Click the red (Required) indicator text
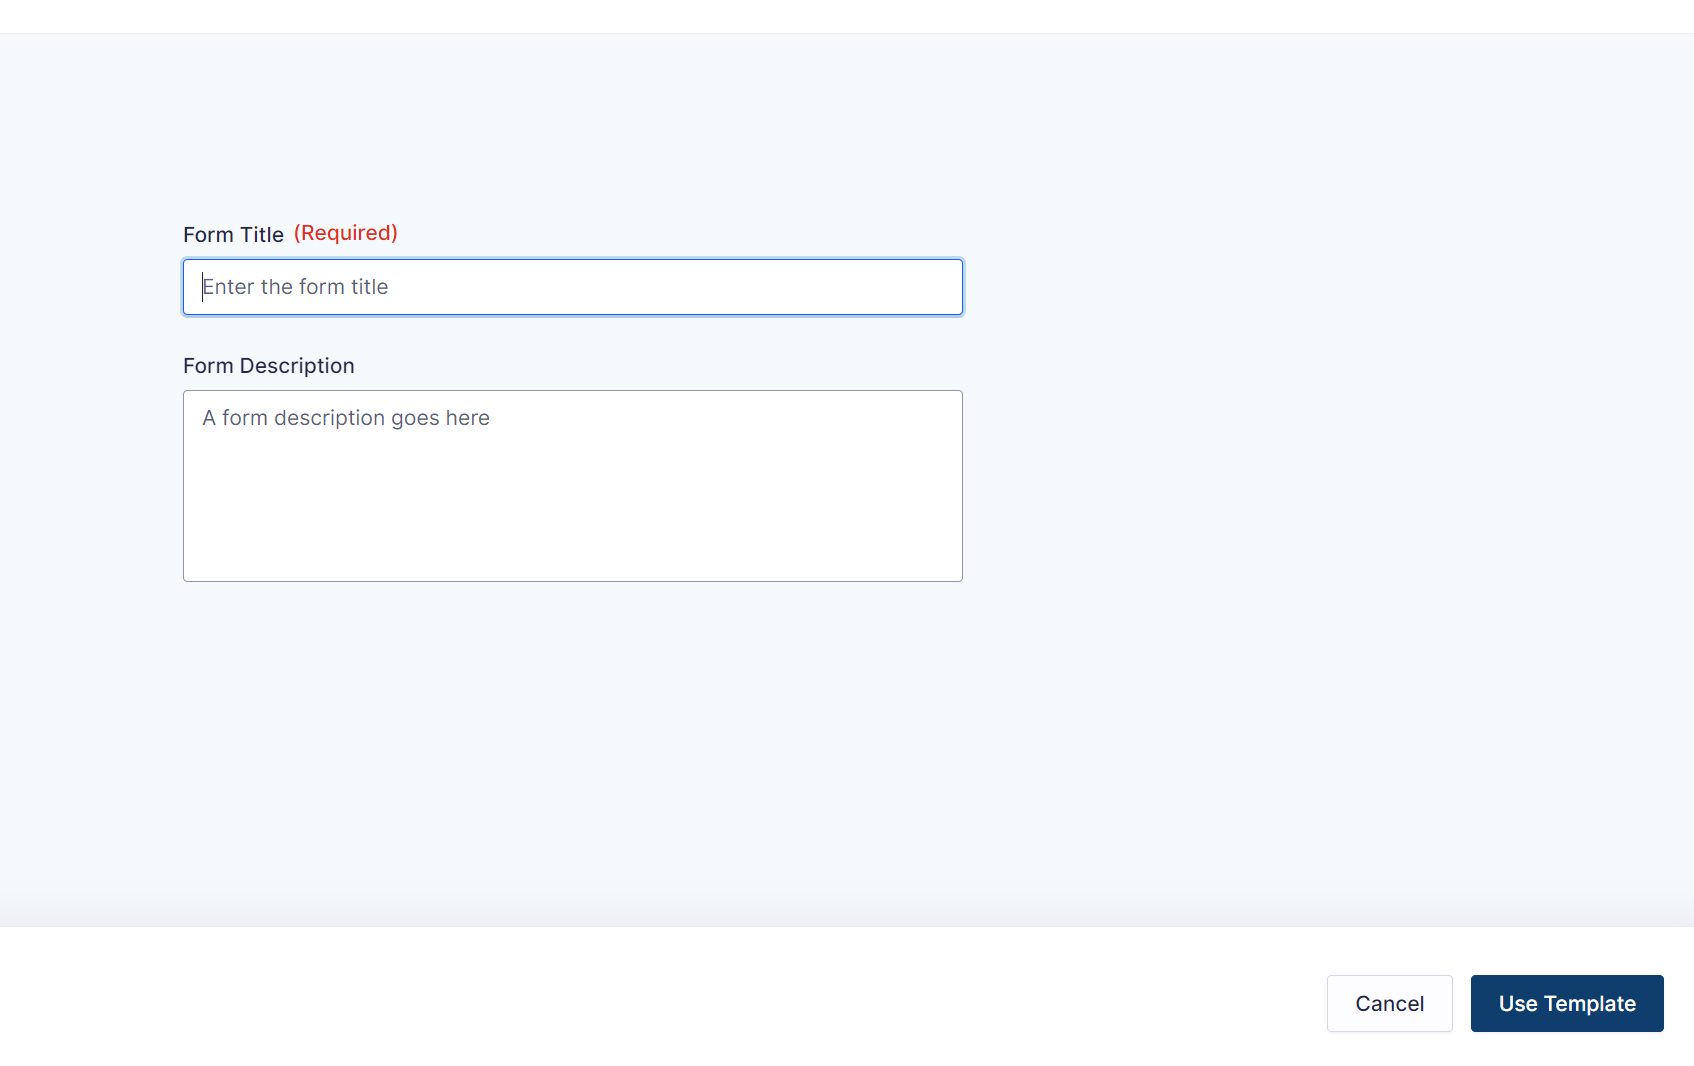Image resolution: width=1694 pixels, height=1066 pixels. click(346, 233)
